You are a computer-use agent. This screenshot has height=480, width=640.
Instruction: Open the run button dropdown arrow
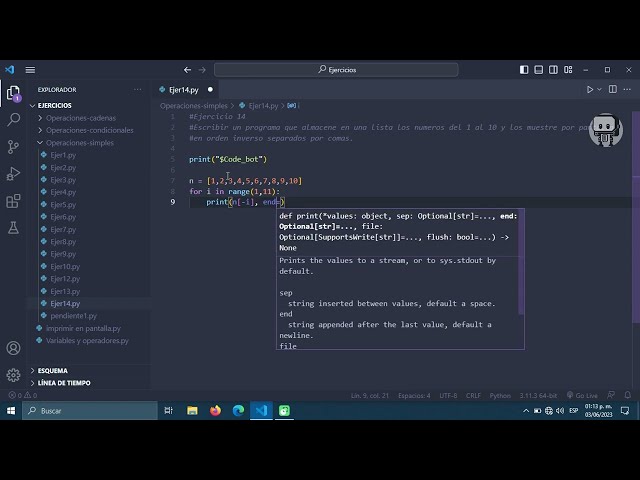[x=599, y=89]
